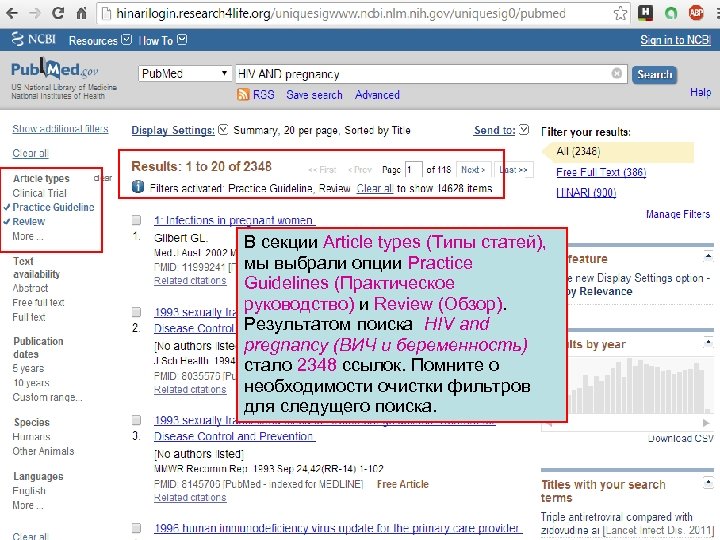Select the All (2348) results filter
The width and height of the screenshot is (720, 540).
click(x=578, y=151)
